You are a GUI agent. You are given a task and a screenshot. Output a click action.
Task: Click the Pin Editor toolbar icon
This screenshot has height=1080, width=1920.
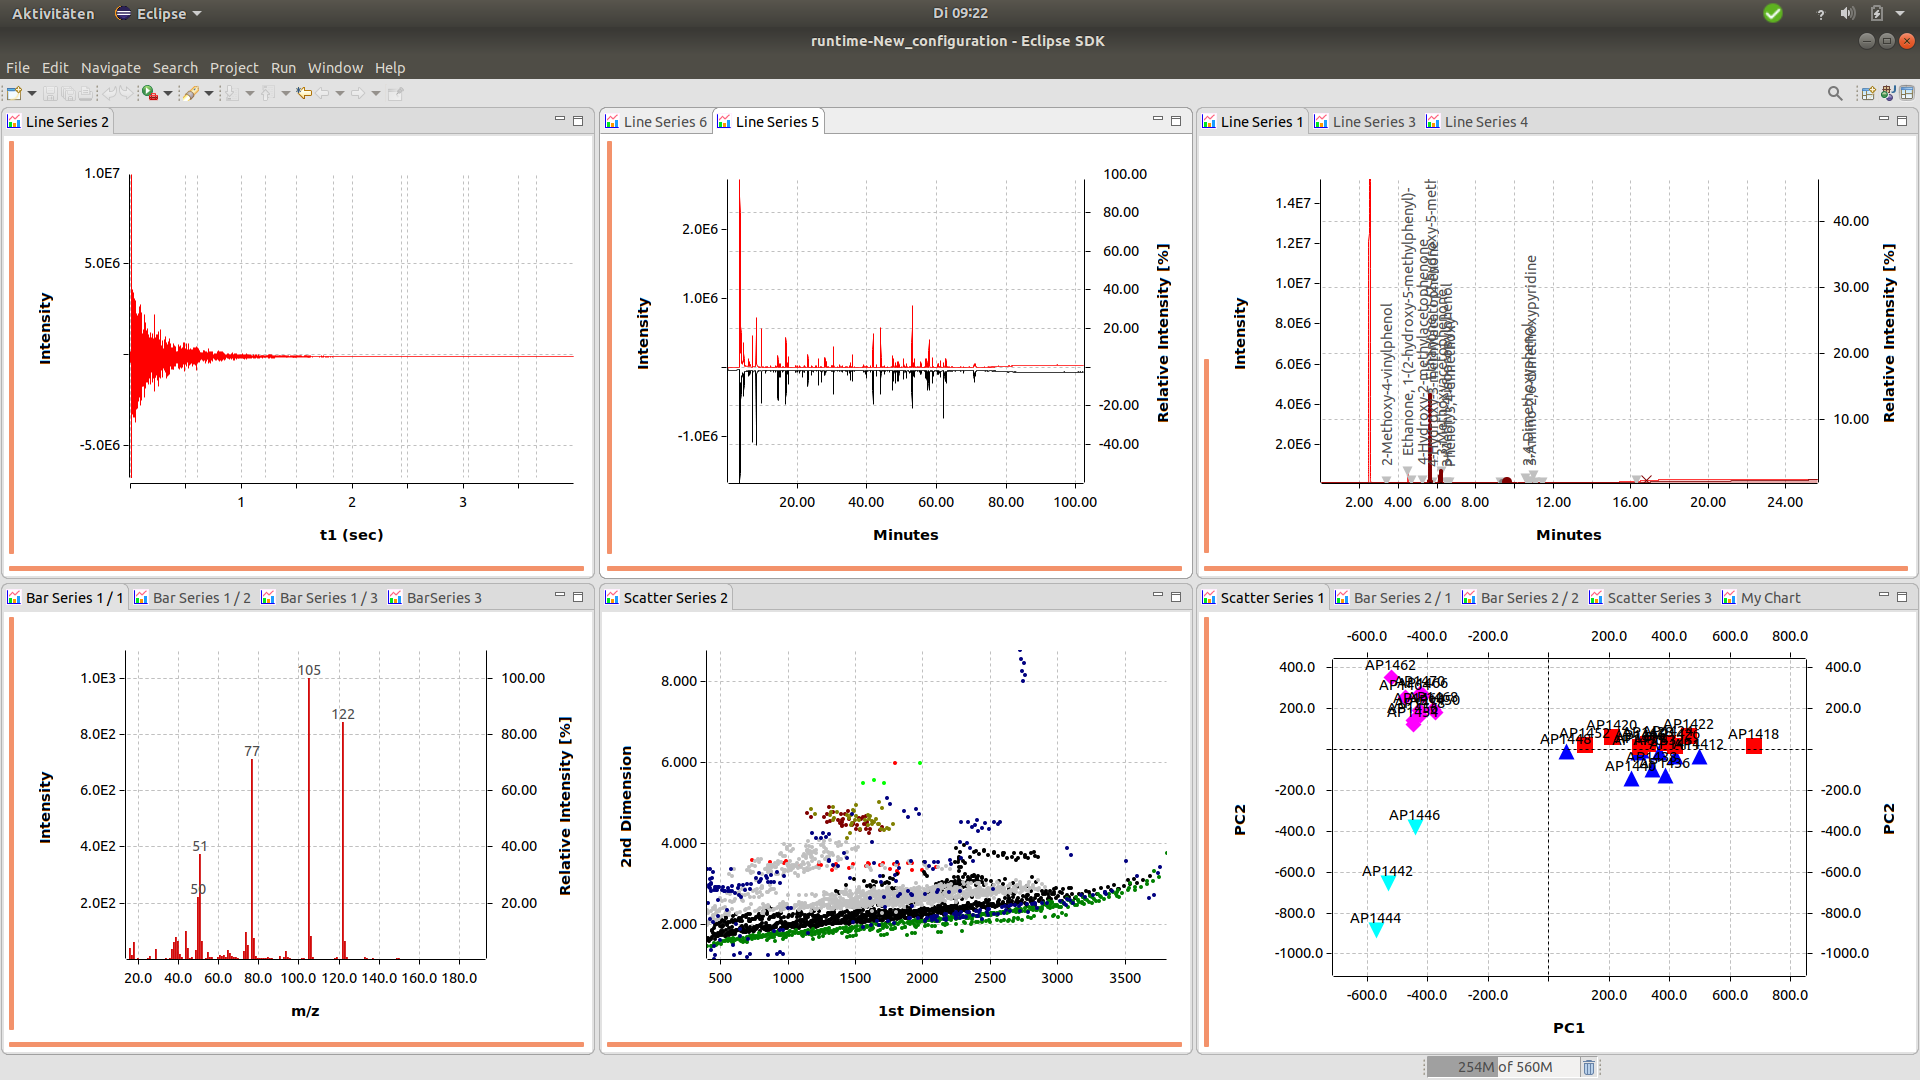point(395,93)
